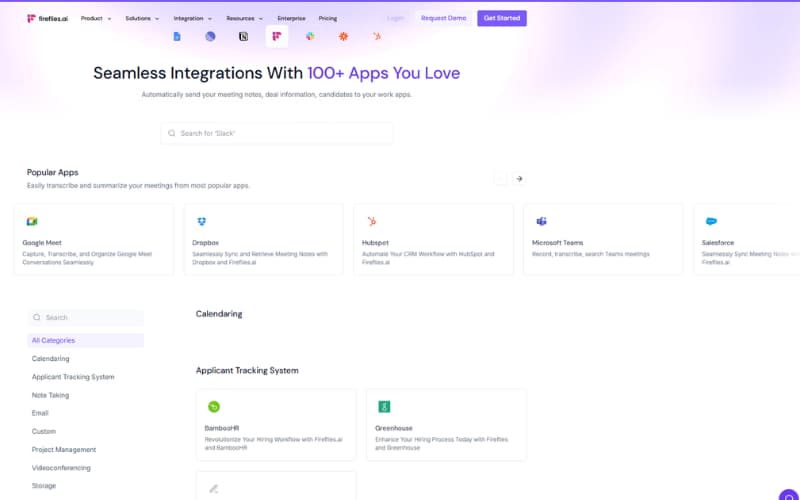Select the Custom category

[44, 432]
